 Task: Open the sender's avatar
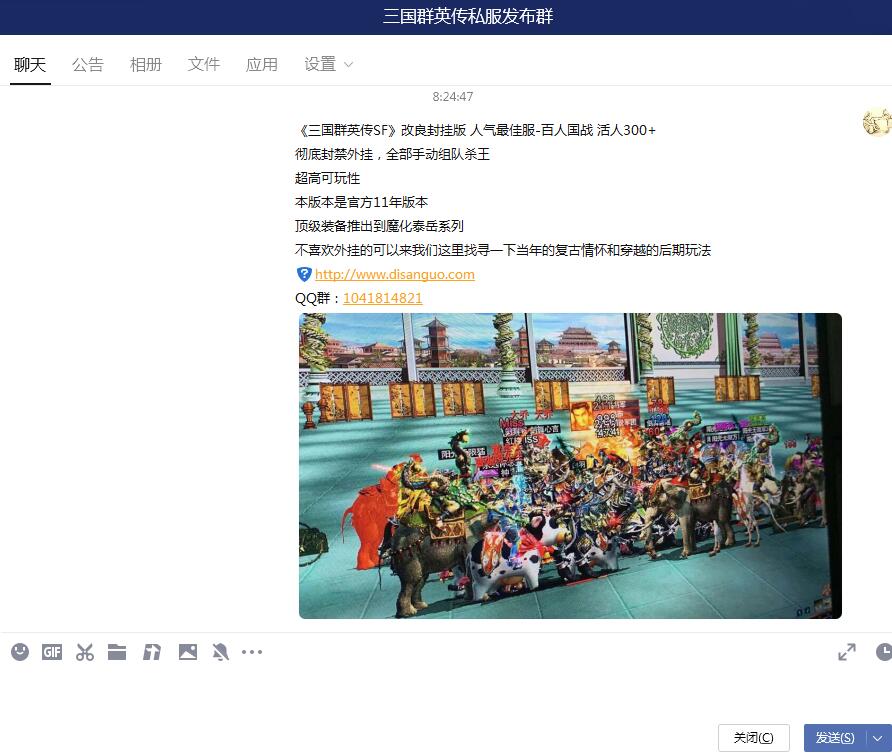877,122
